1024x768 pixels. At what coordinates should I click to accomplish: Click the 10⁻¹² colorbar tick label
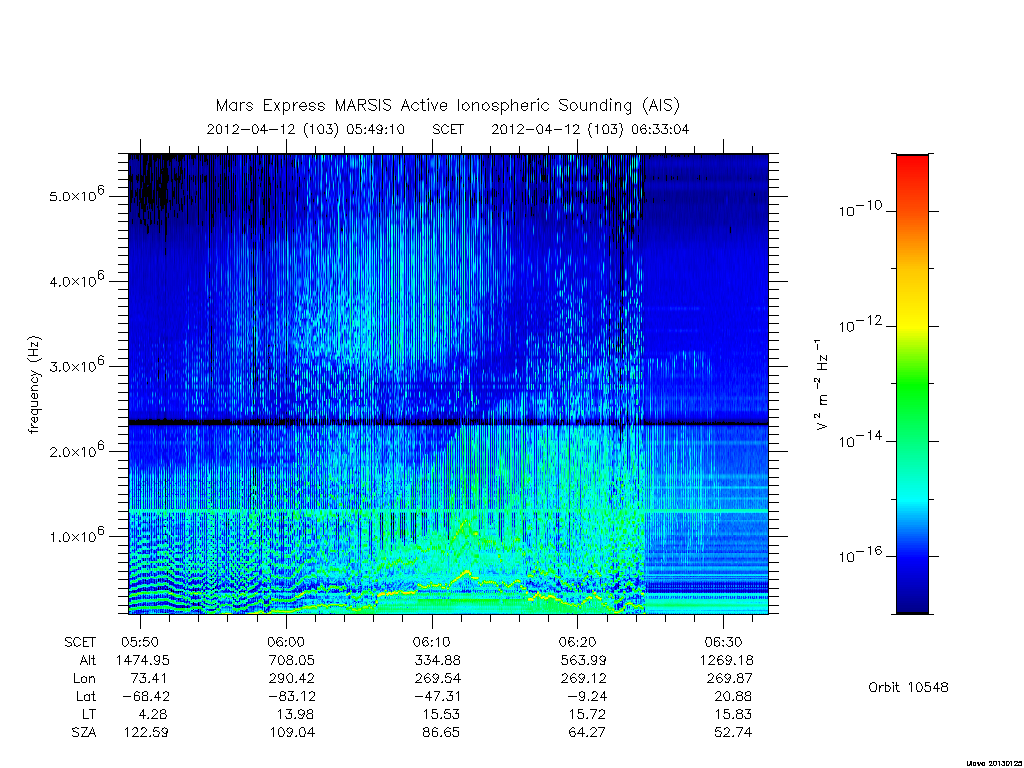click(860, 325)
